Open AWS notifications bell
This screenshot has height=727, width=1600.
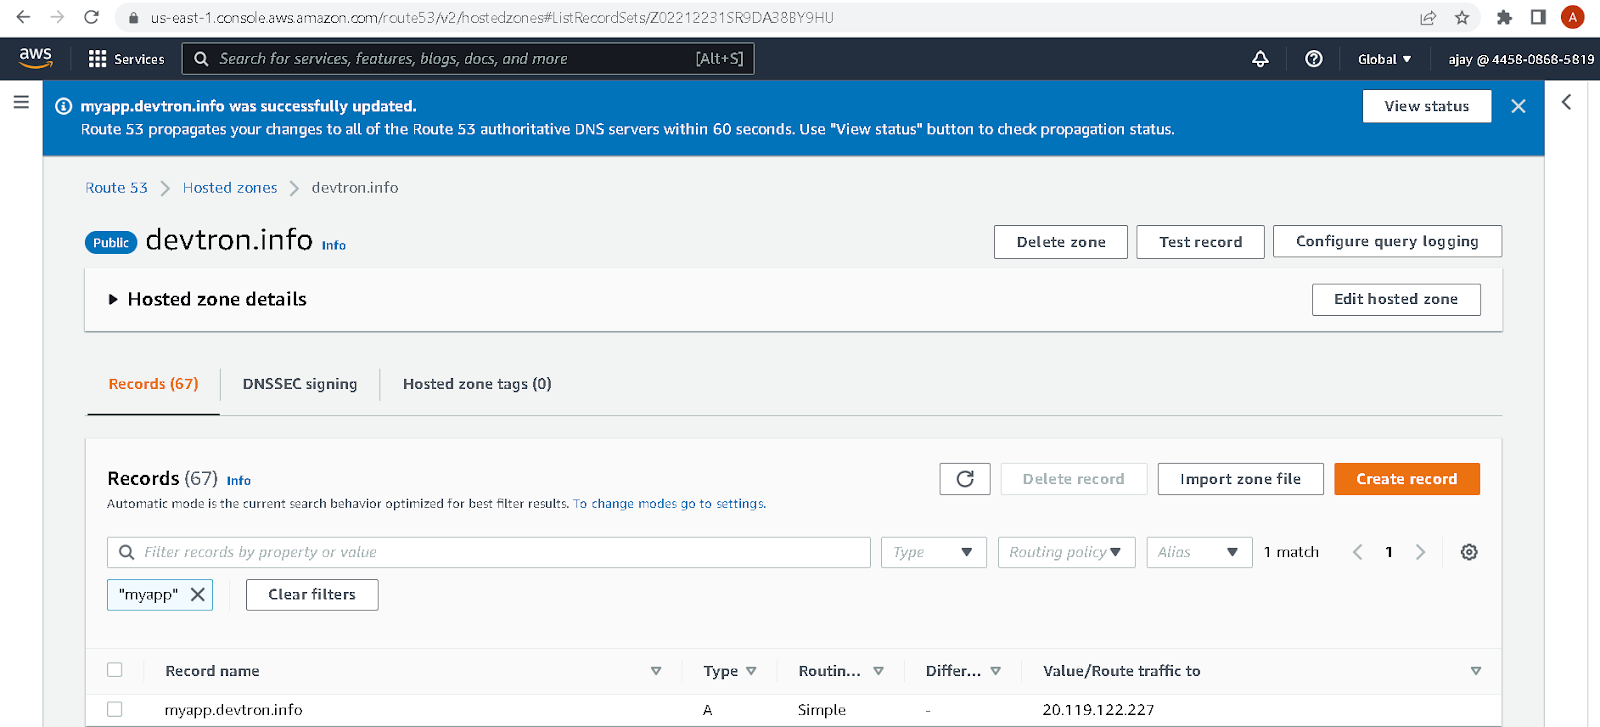(x=1261, y=59)
